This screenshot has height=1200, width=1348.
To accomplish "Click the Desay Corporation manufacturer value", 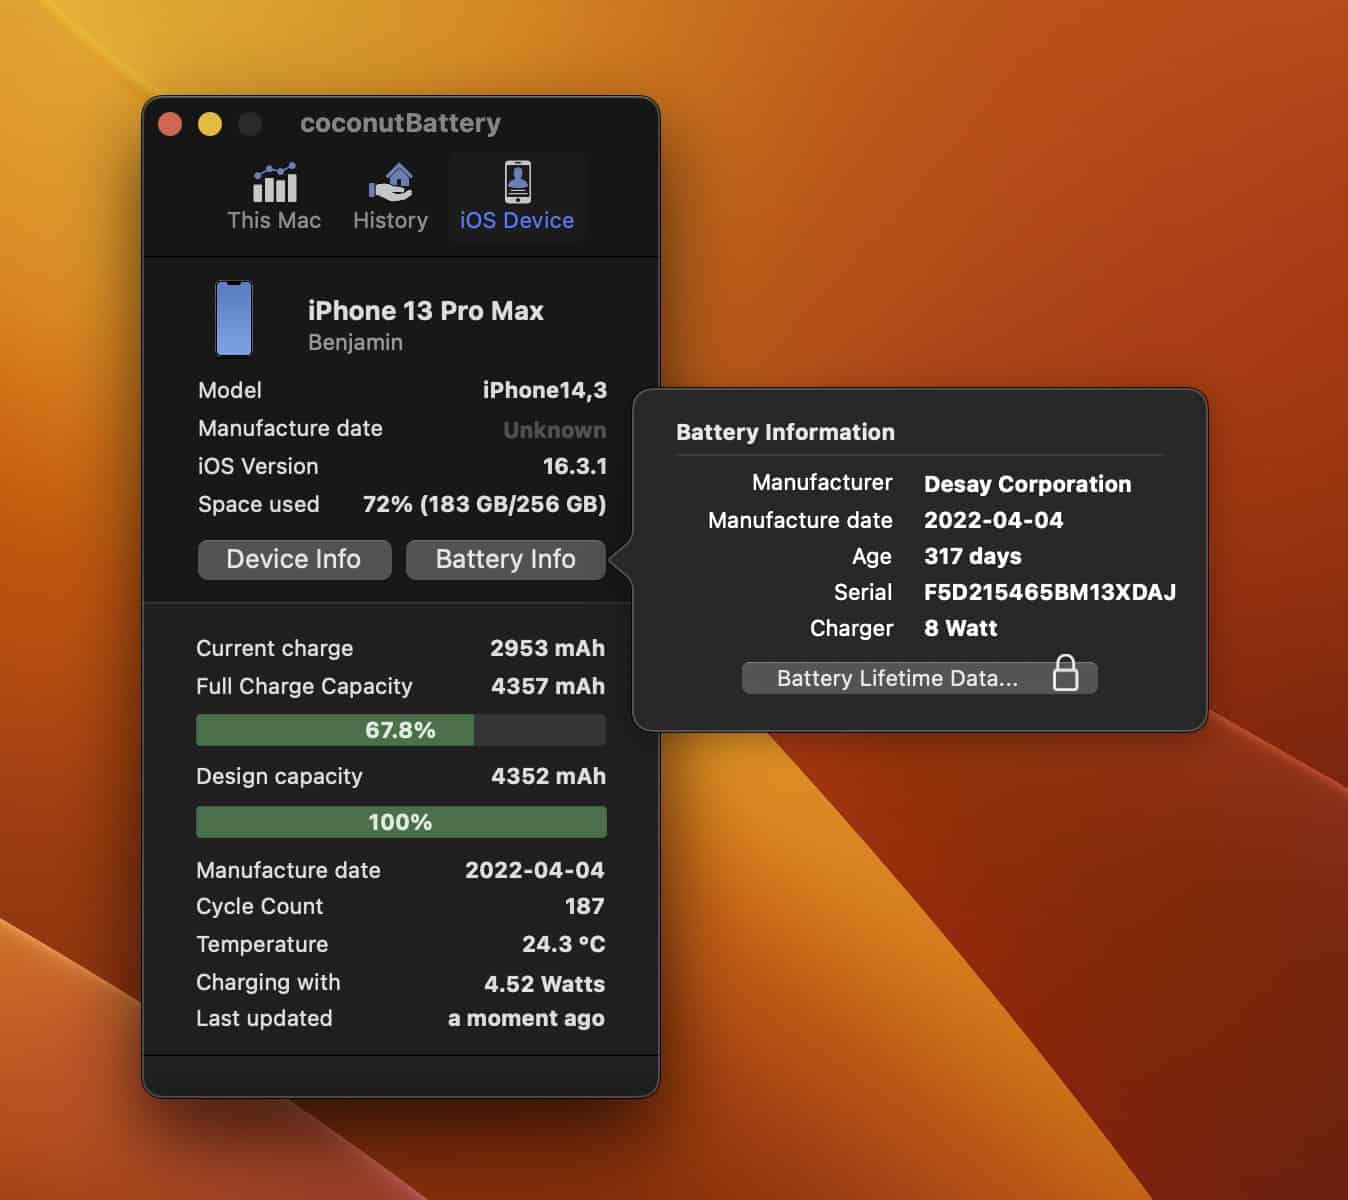I will pyautogui.click(x=1027, y=484).
